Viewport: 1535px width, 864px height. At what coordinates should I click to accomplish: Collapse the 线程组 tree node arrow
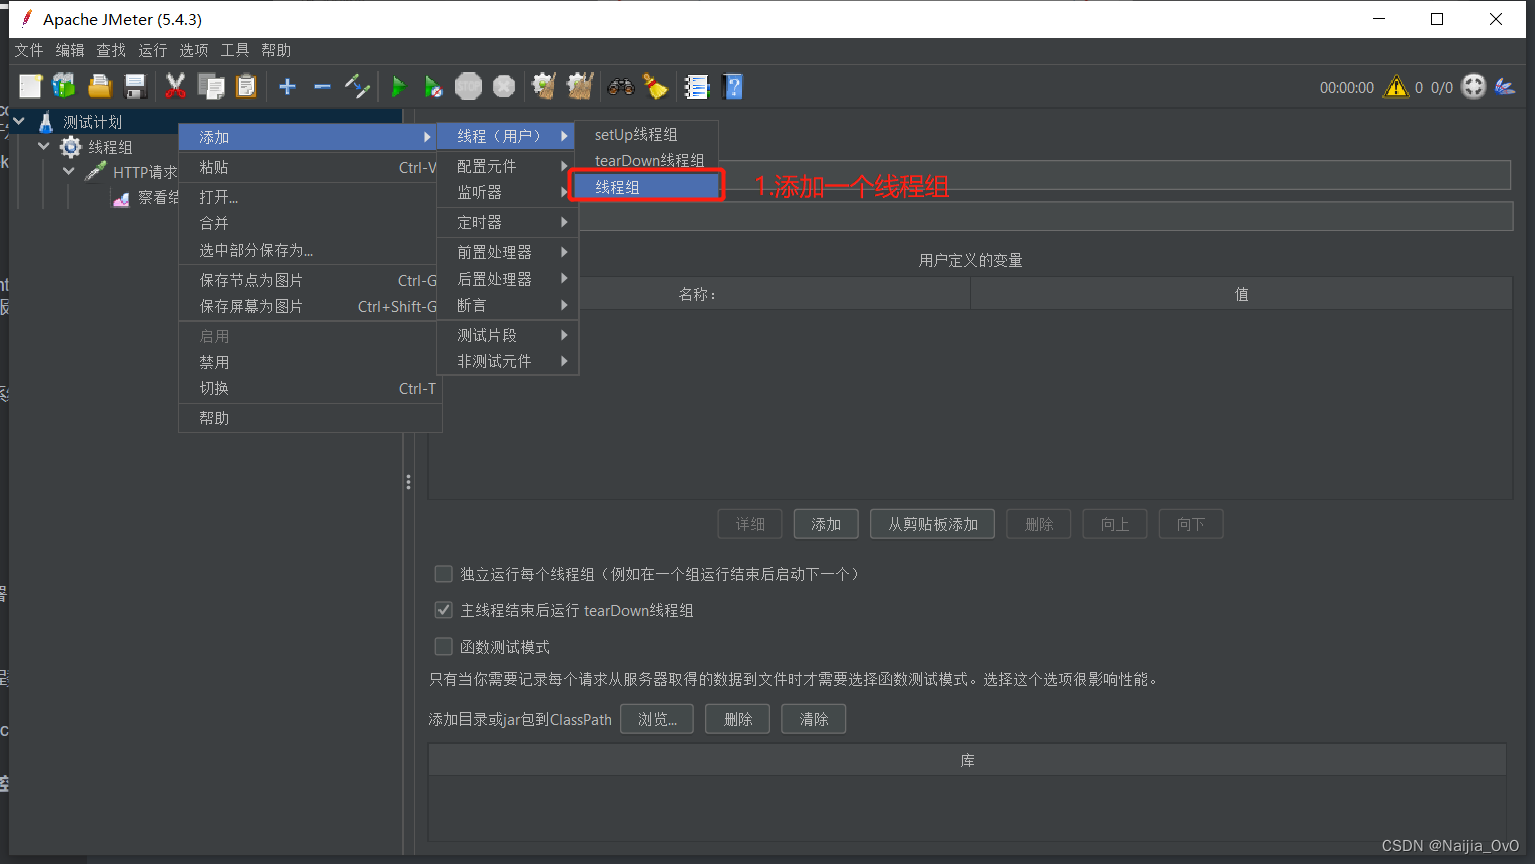point(43,146)
